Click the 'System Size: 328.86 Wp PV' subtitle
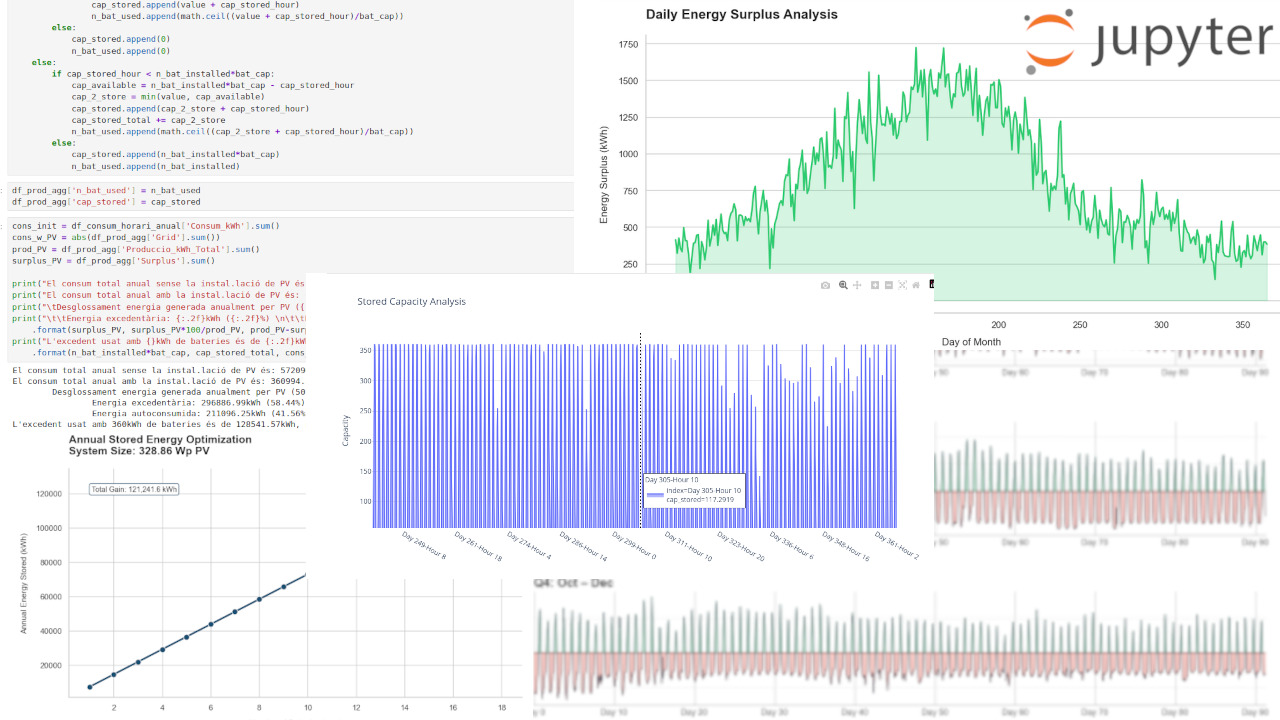 (139, 452)
